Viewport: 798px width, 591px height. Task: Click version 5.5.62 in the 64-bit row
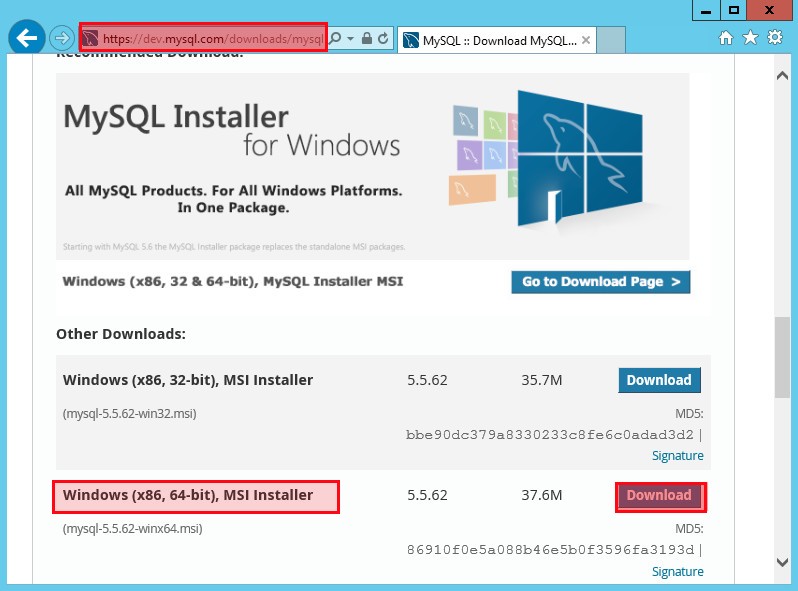click(427, 495)
